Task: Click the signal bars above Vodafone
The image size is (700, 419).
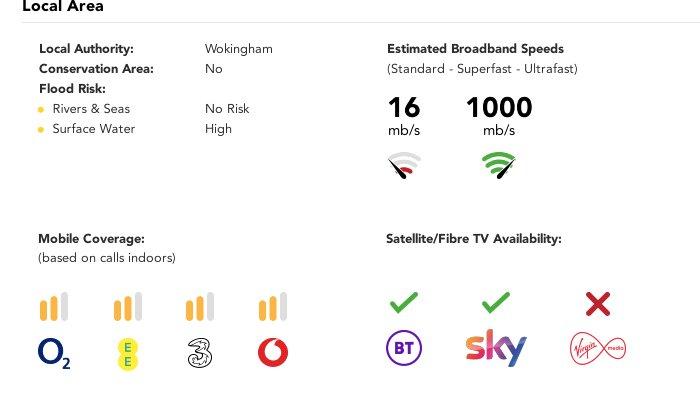Action: pyautogui.click(x=273, y=307)
